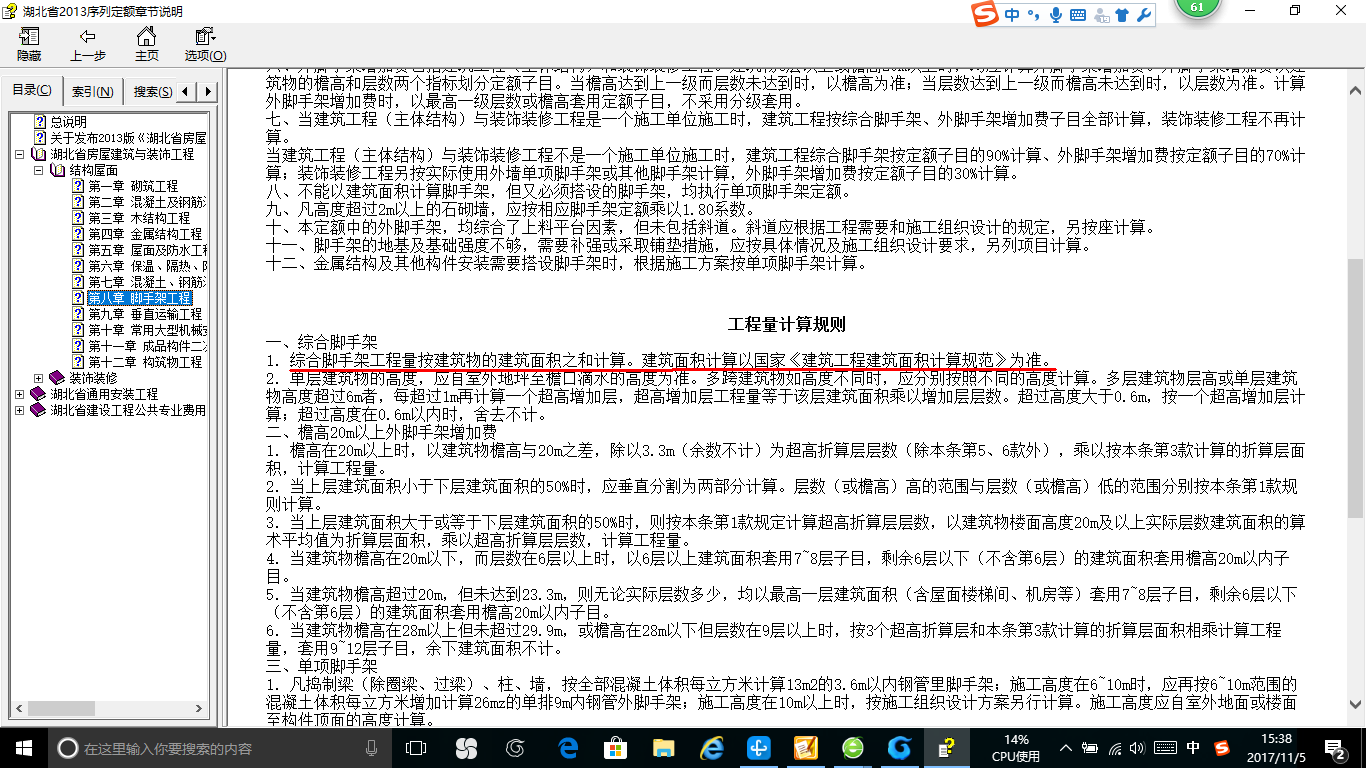Open 第五章 屋面及防水工程 topic
This screenshot has width=1366, height=768.
tap(147, 250)
